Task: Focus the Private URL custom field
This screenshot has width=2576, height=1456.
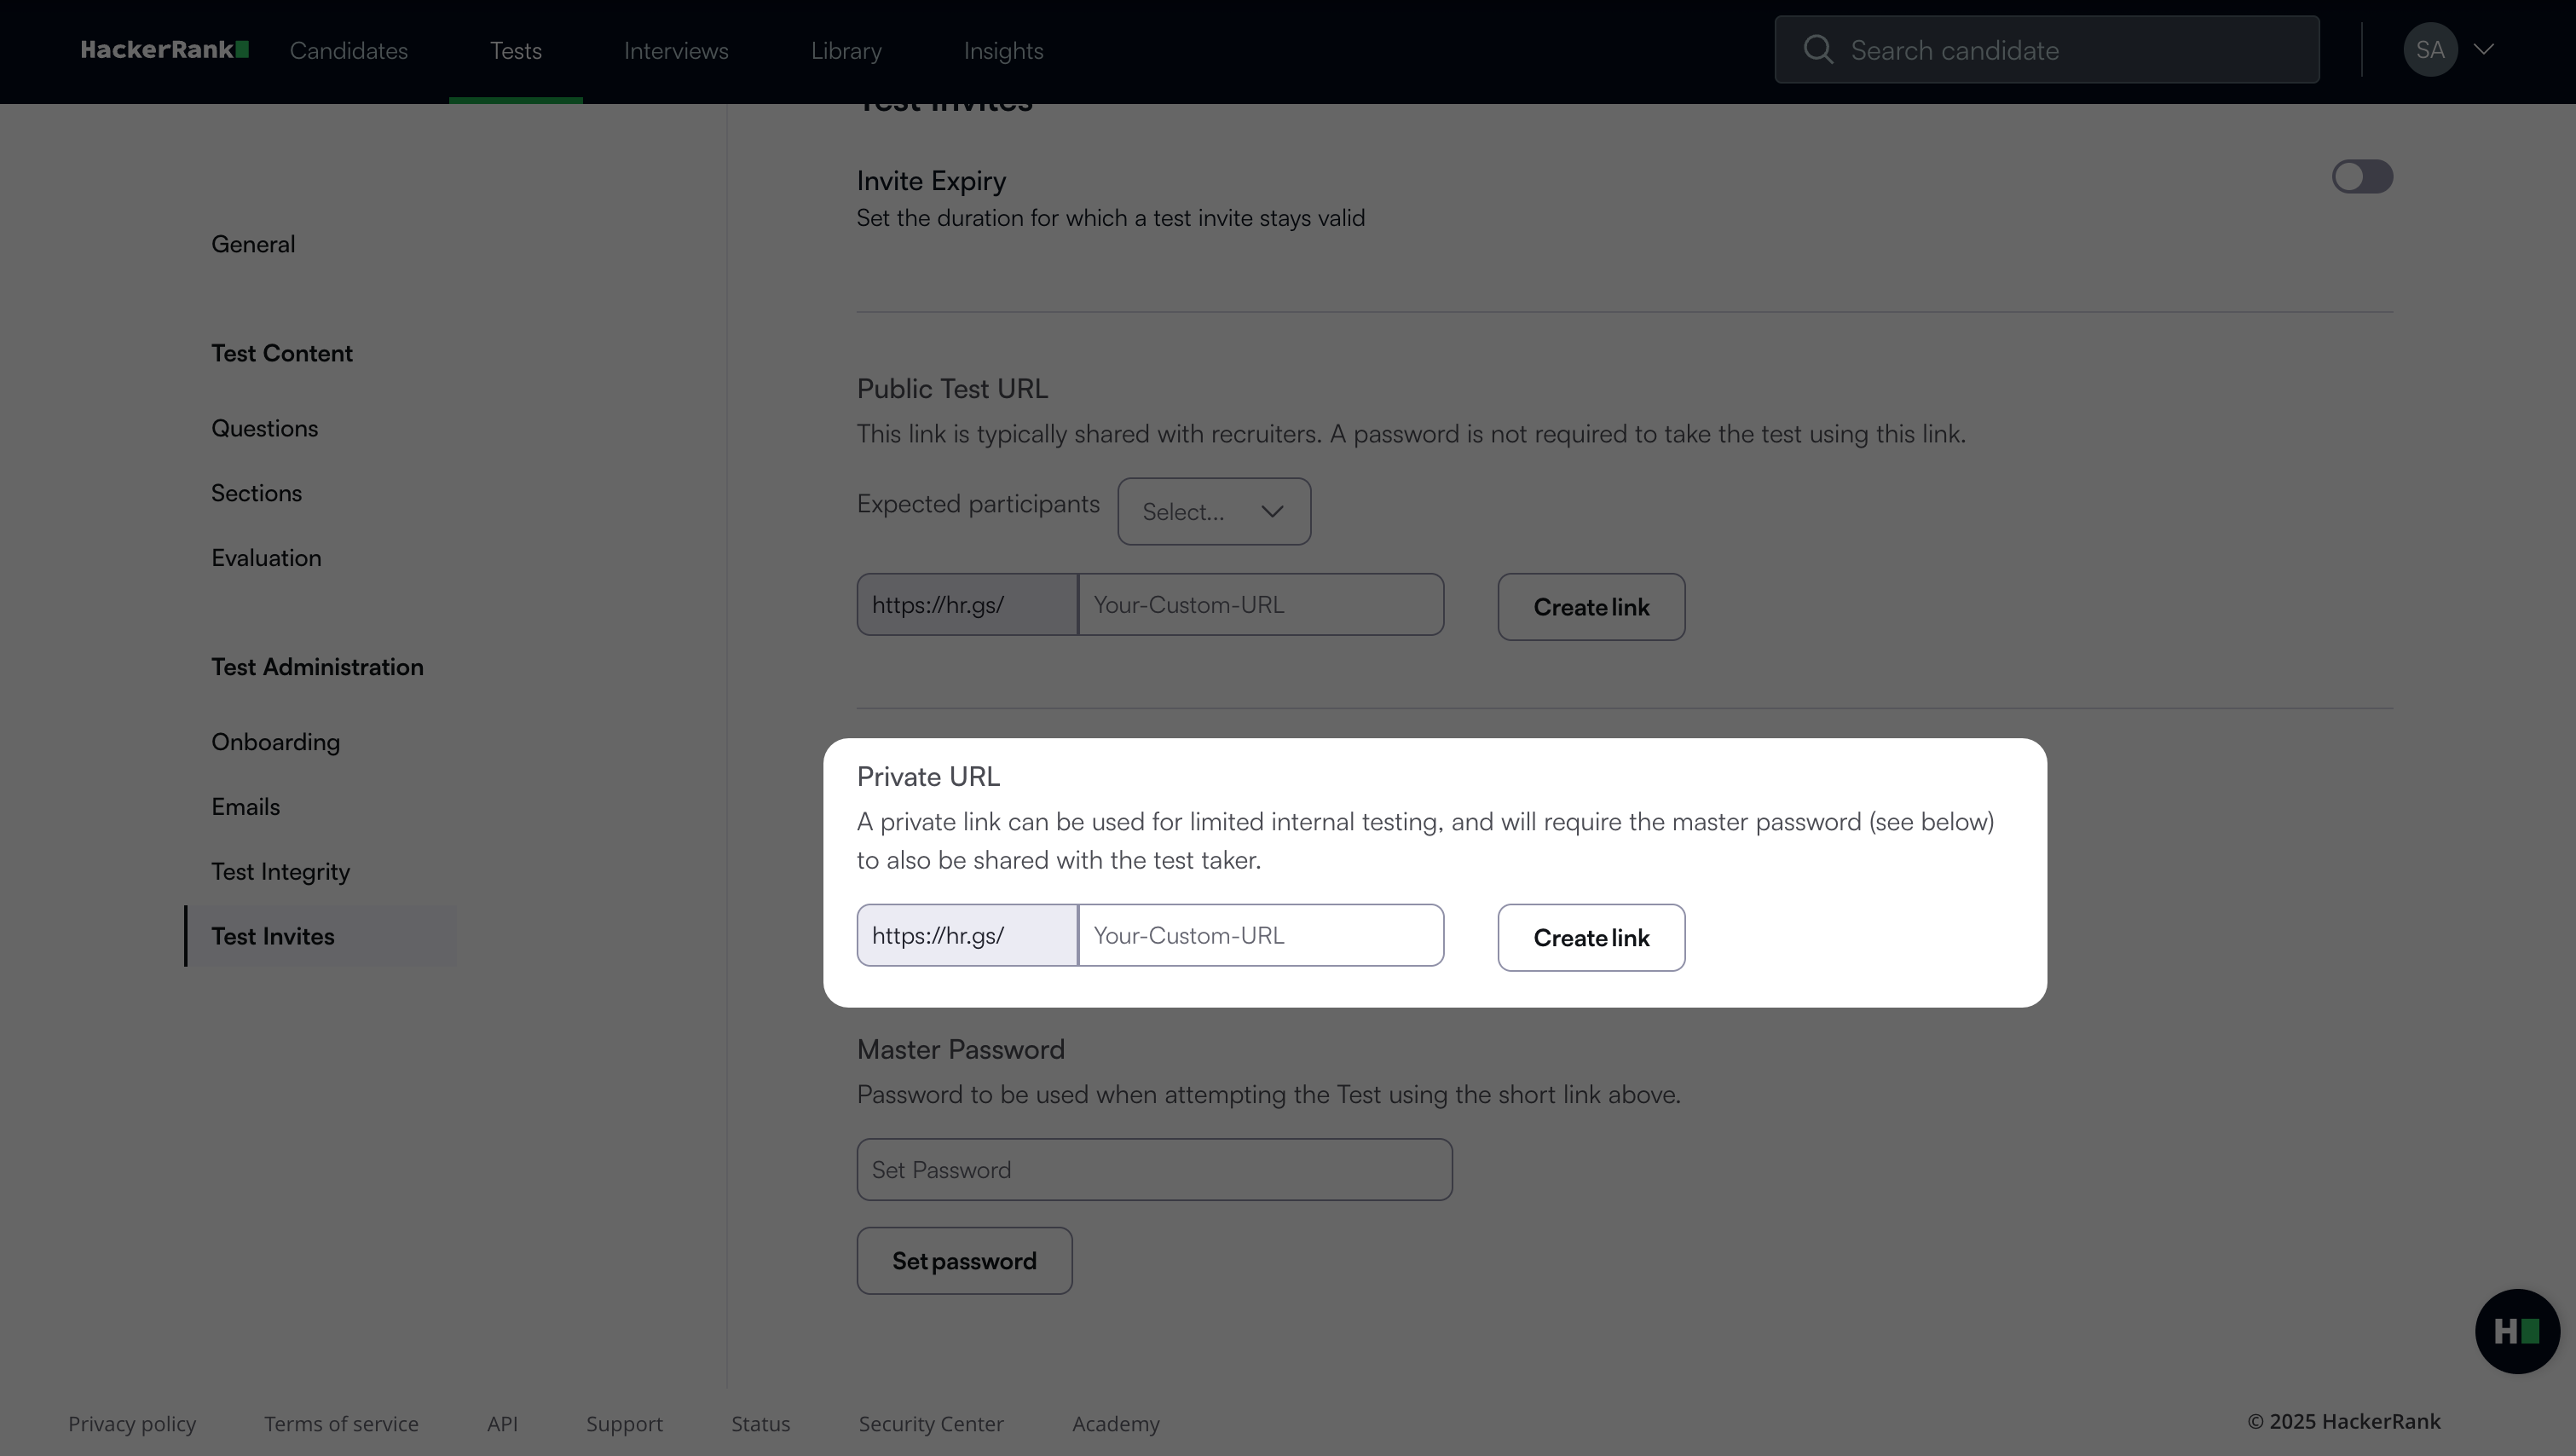Action: 1260,936
